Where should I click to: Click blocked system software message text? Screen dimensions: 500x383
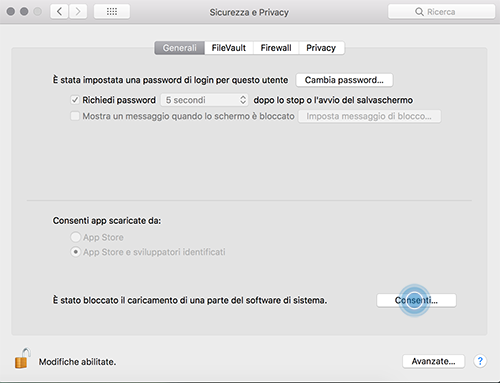[x=190, y=300]
